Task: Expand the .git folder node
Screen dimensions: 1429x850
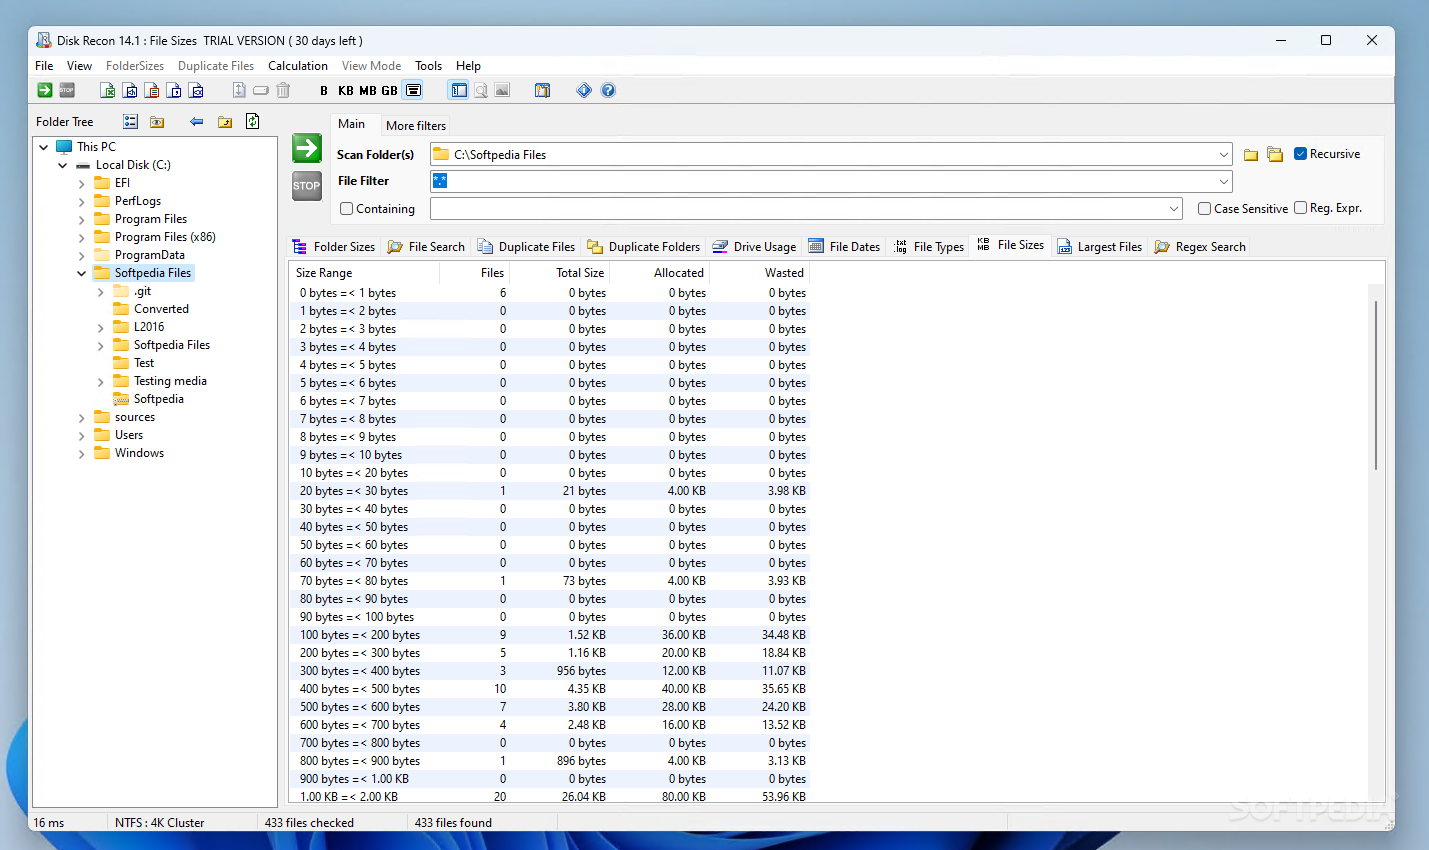Action: 101,292
